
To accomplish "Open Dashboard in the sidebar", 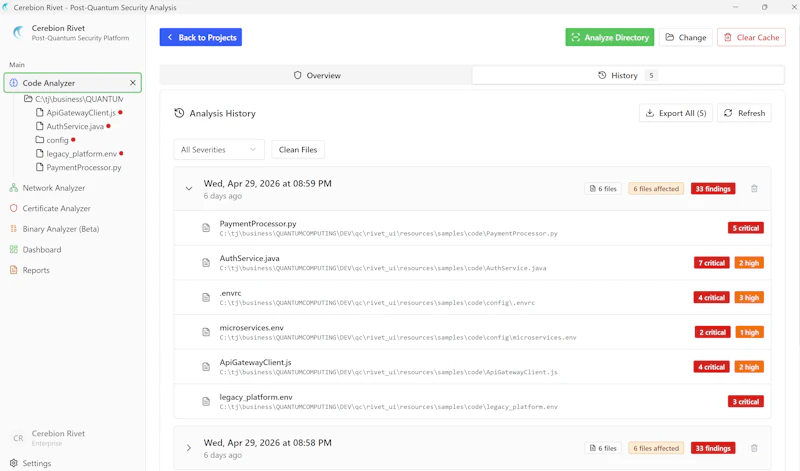I will (42, 250).
